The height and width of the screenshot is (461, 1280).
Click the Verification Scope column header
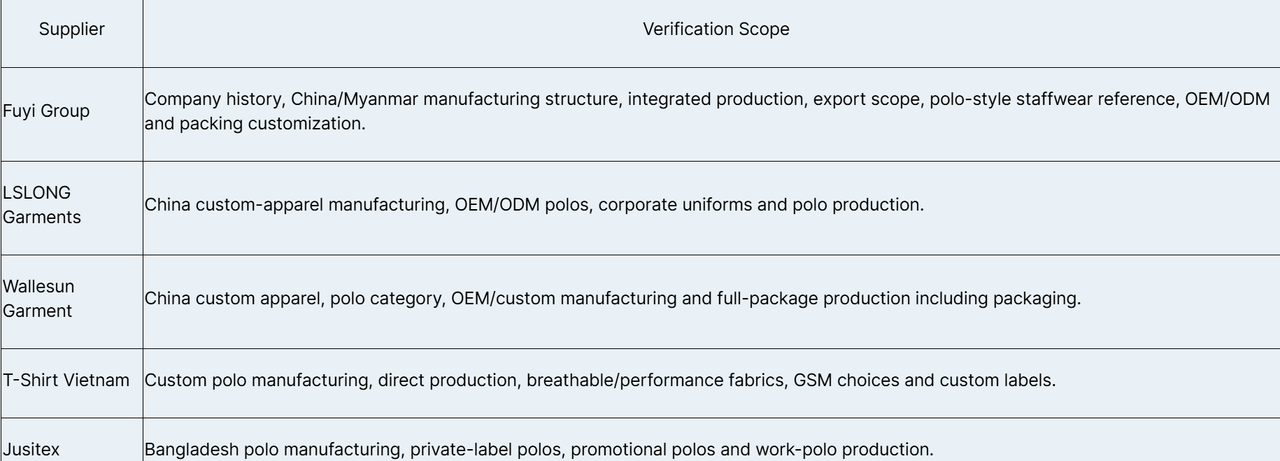(x=716, y=29)
